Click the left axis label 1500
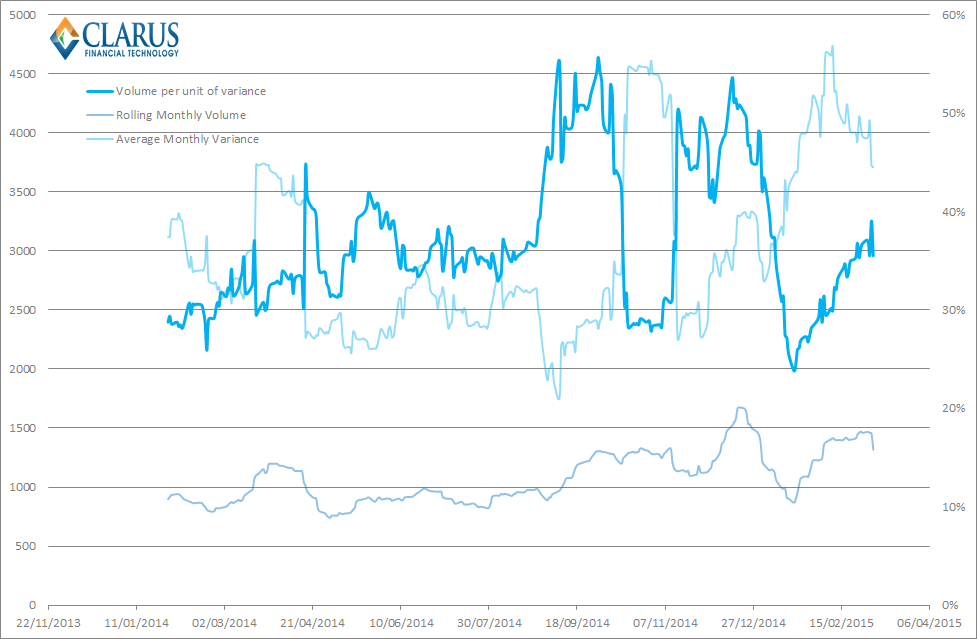The image size is (977, 639). click(24, 428)
